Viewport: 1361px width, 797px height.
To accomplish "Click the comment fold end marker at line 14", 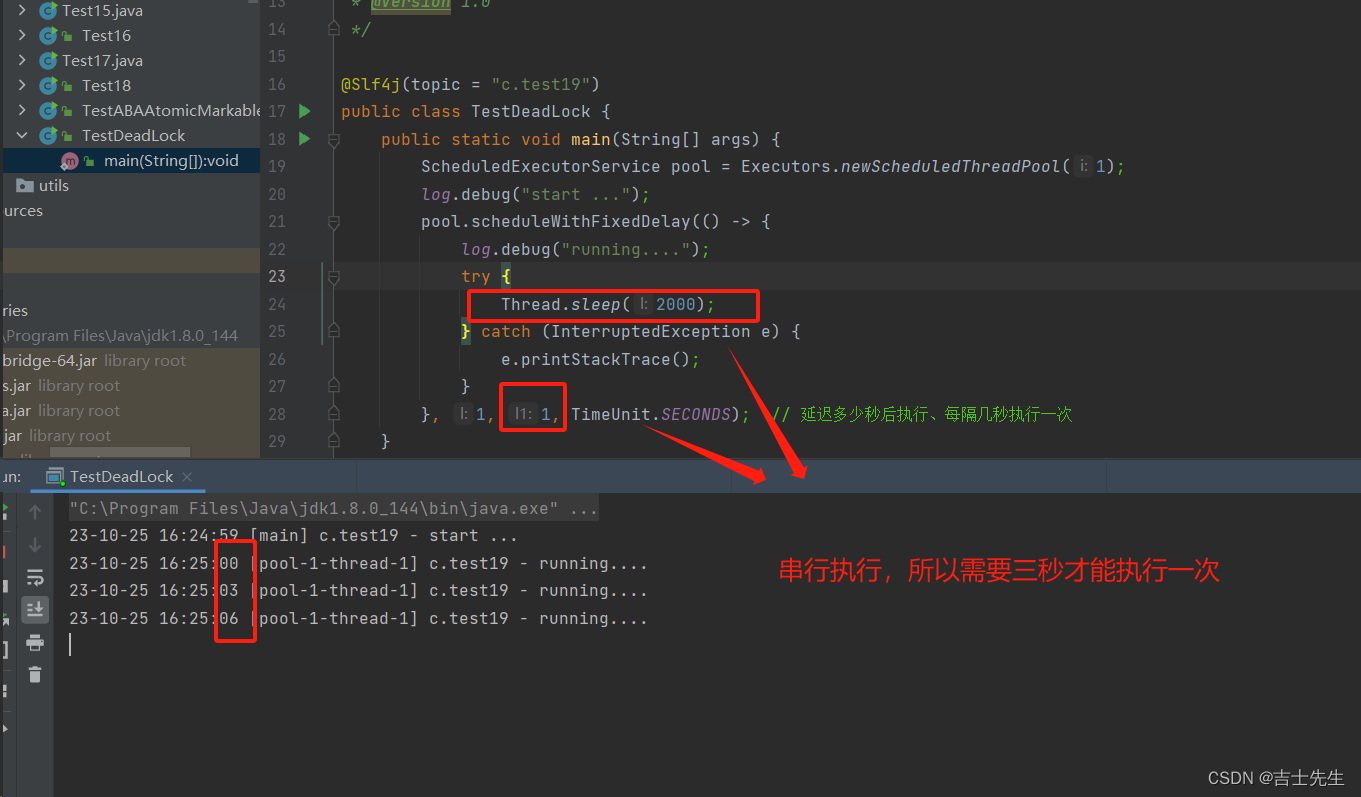I will point(335,29).
